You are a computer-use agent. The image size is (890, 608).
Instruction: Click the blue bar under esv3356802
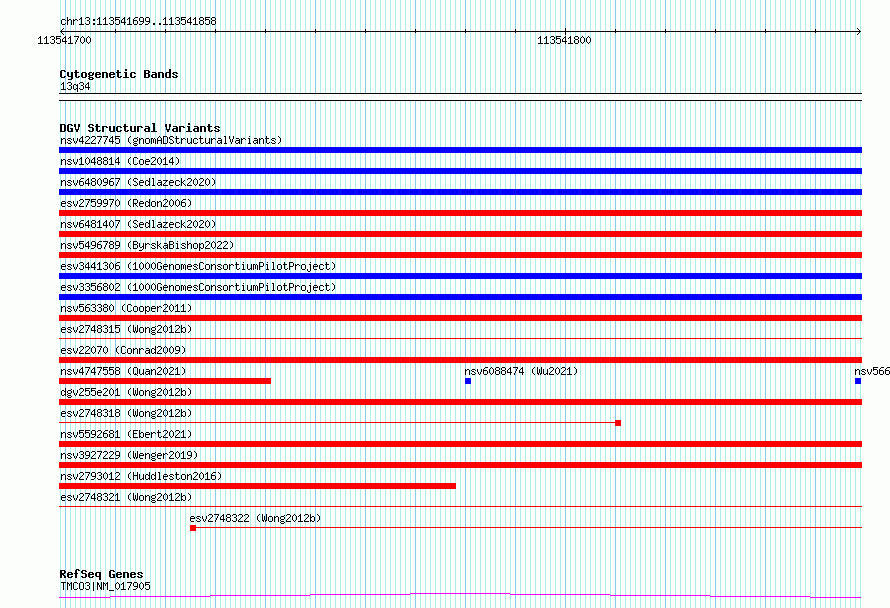(x=460, y=297)
